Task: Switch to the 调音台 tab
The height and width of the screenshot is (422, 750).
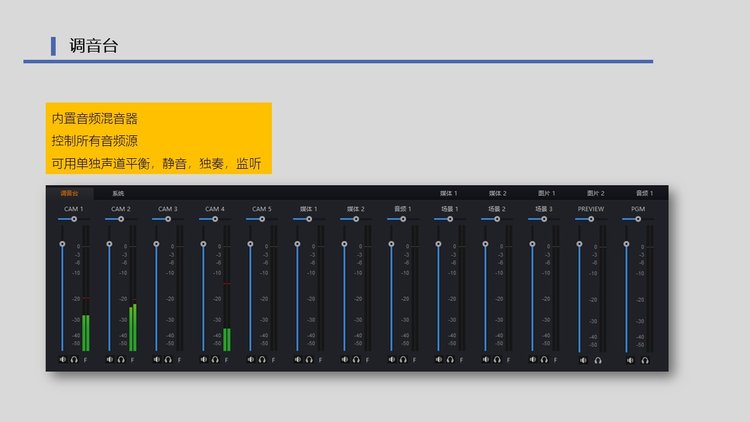Action: tap(68, 193)
